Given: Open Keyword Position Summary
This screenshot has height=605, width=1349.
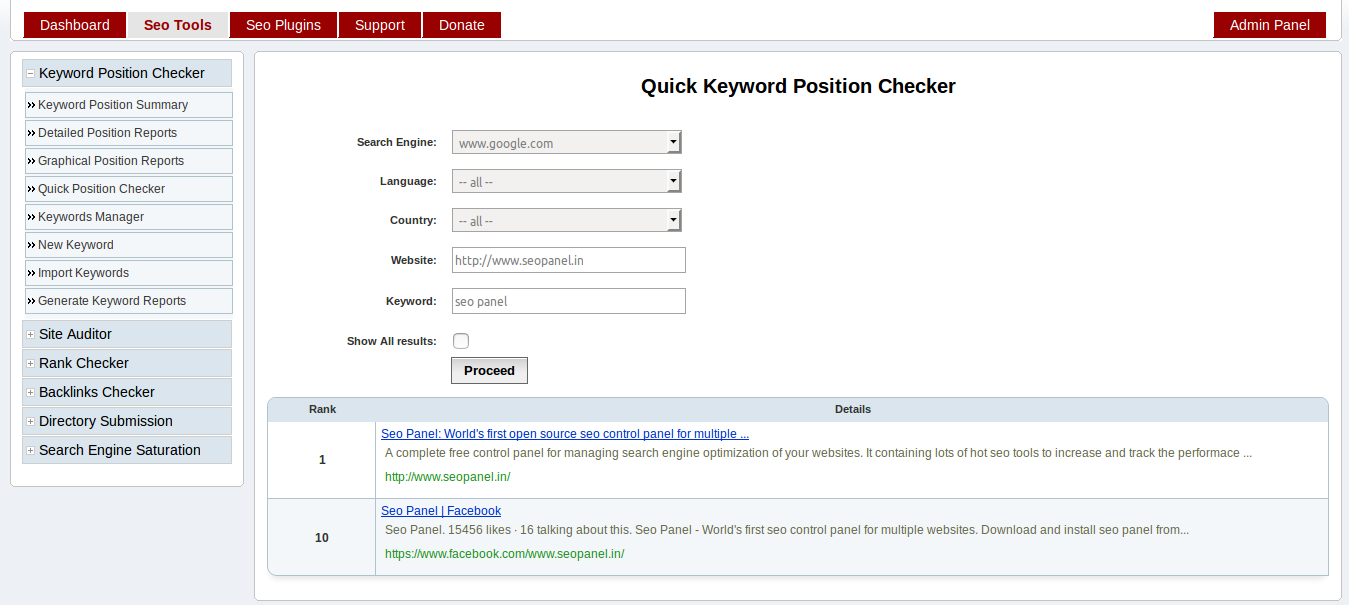Looking at the screenshot, I should click(x=129, y=105).
